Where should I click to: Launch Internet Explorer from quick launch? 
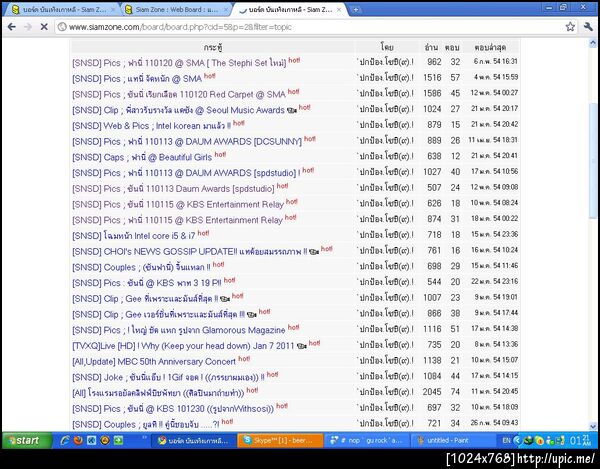coord(65,440)
